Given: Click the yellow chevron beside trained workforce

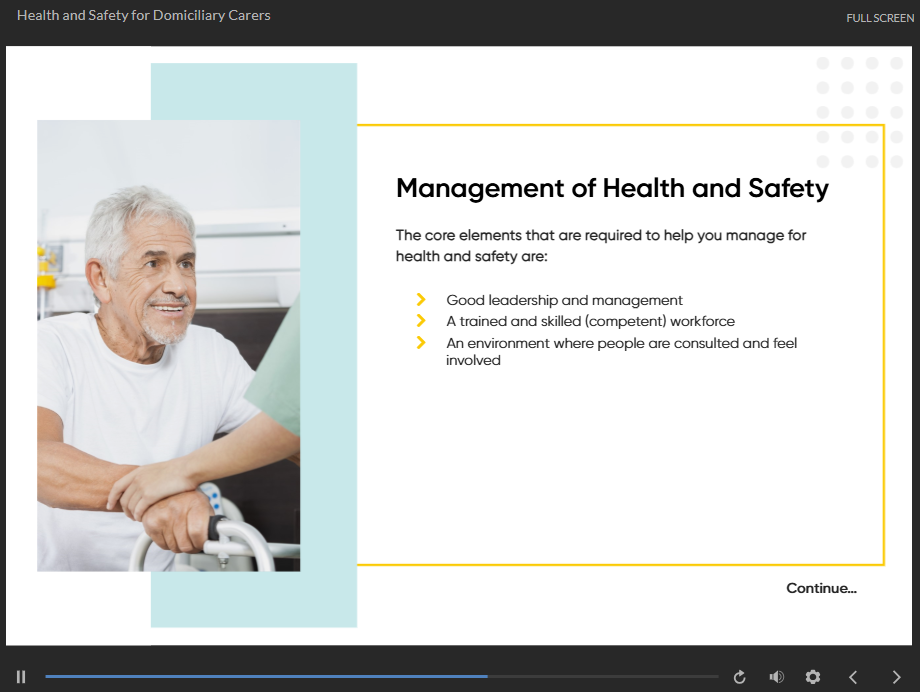Looking at the screenshot, I should tap(421, 321).
